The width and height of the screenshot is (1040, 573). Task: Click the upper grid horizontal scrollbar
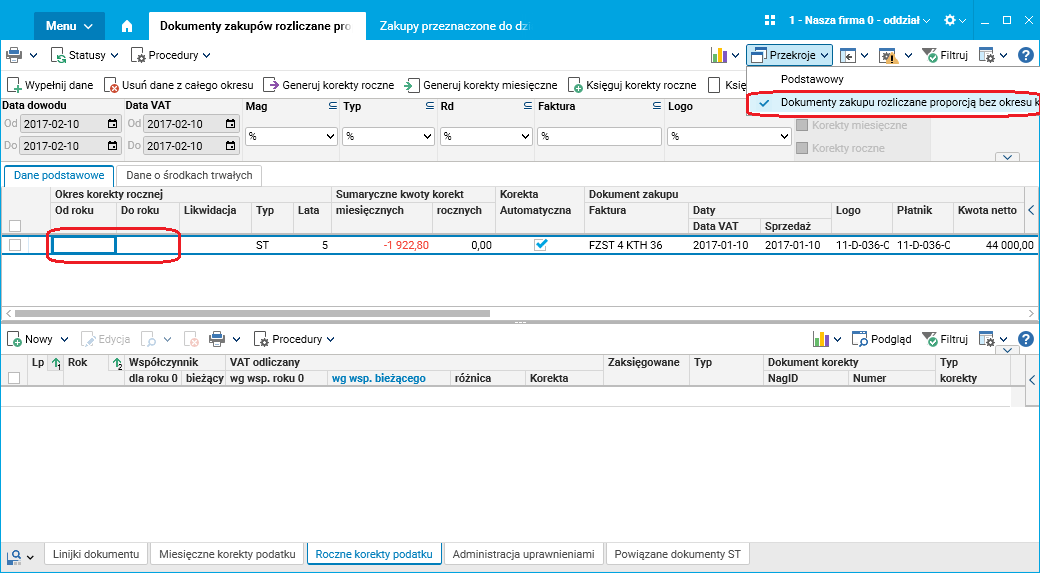pos(252,313)
